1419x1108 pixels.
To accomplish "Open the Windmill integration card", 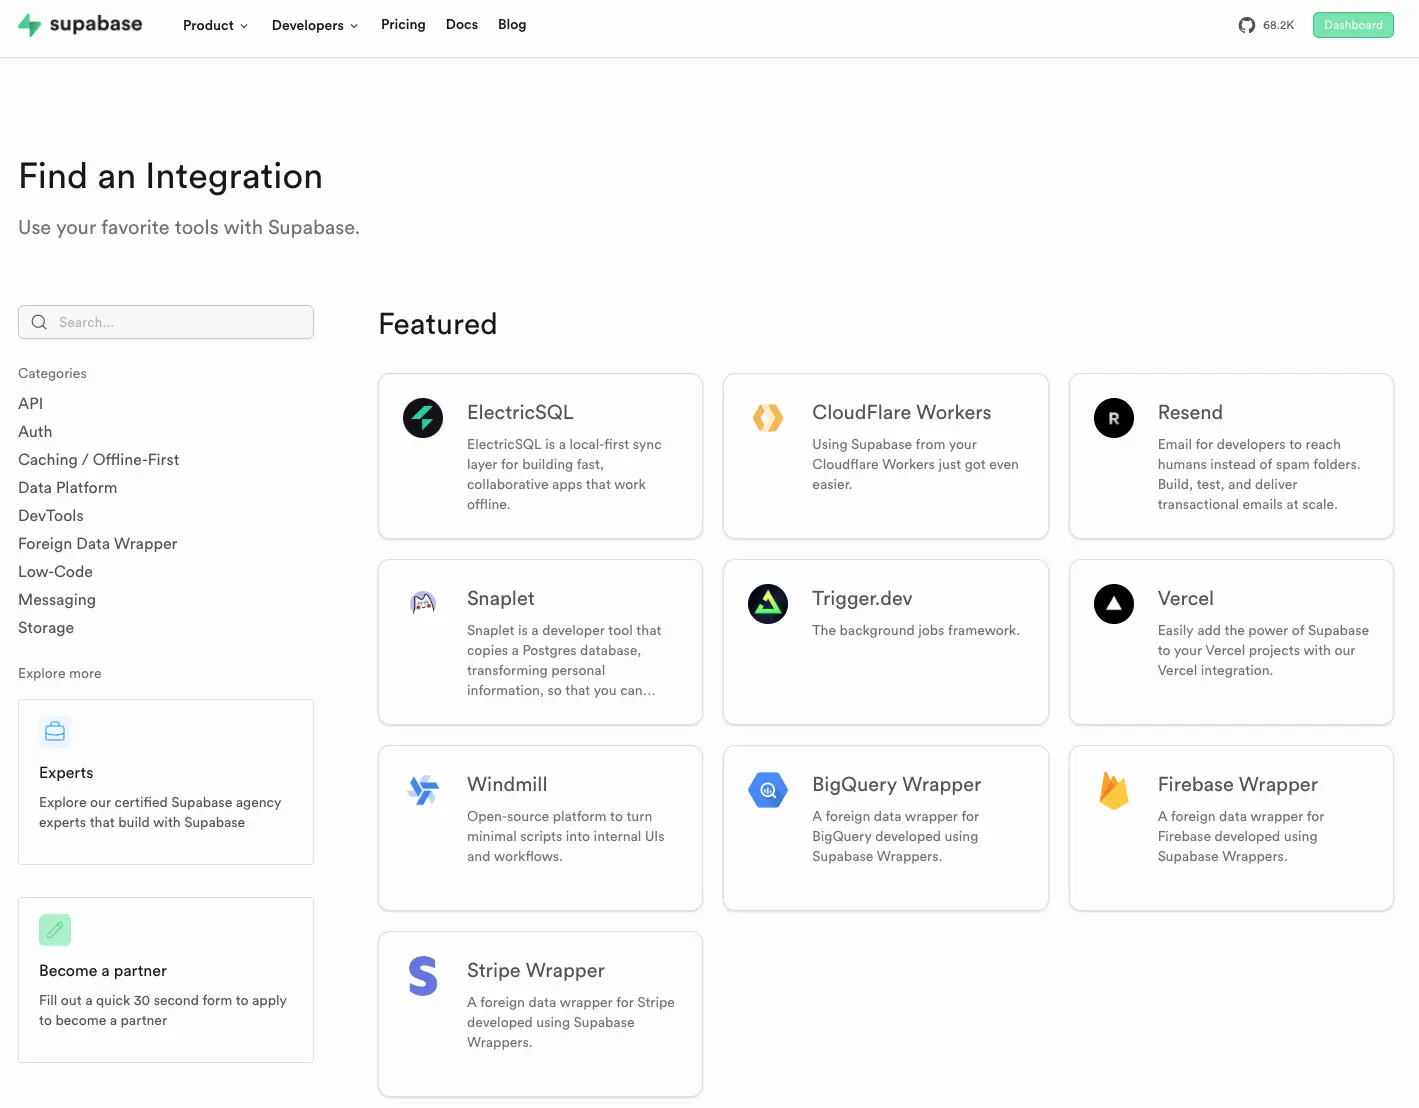I will point(540,828).
